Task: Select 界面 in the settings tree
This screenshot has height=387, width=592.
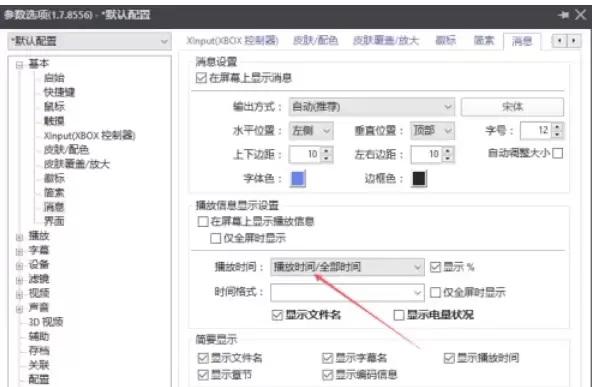Action: click(54, 221)
